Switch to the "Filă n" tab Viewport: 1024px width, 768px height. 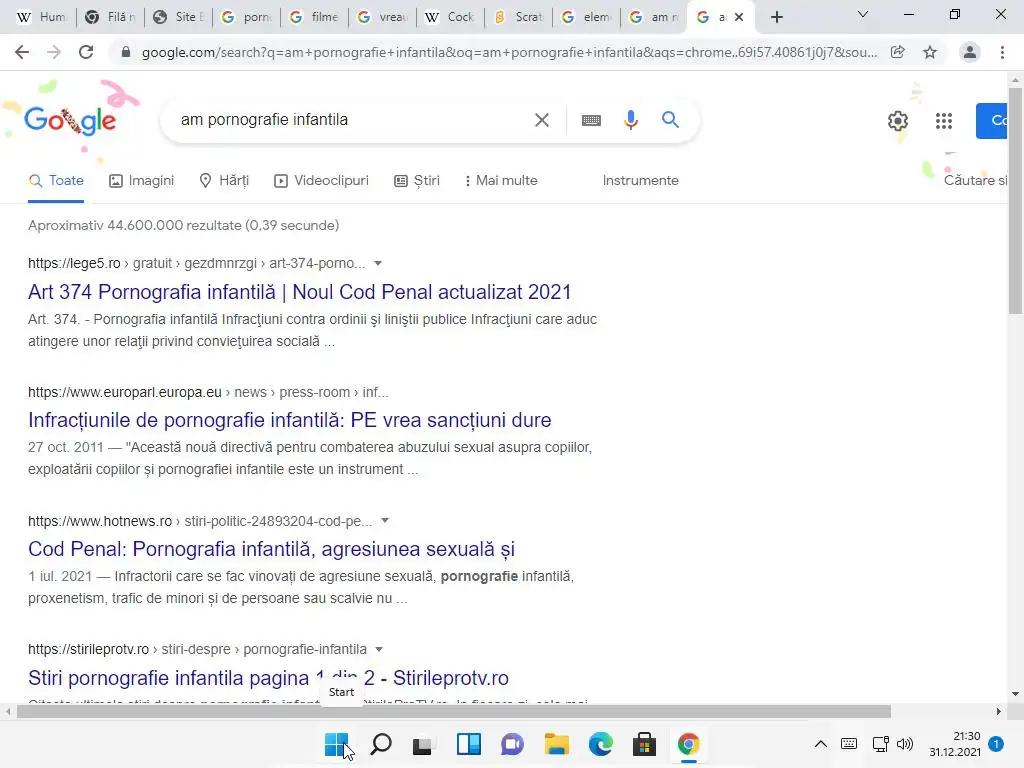(110, 17)
